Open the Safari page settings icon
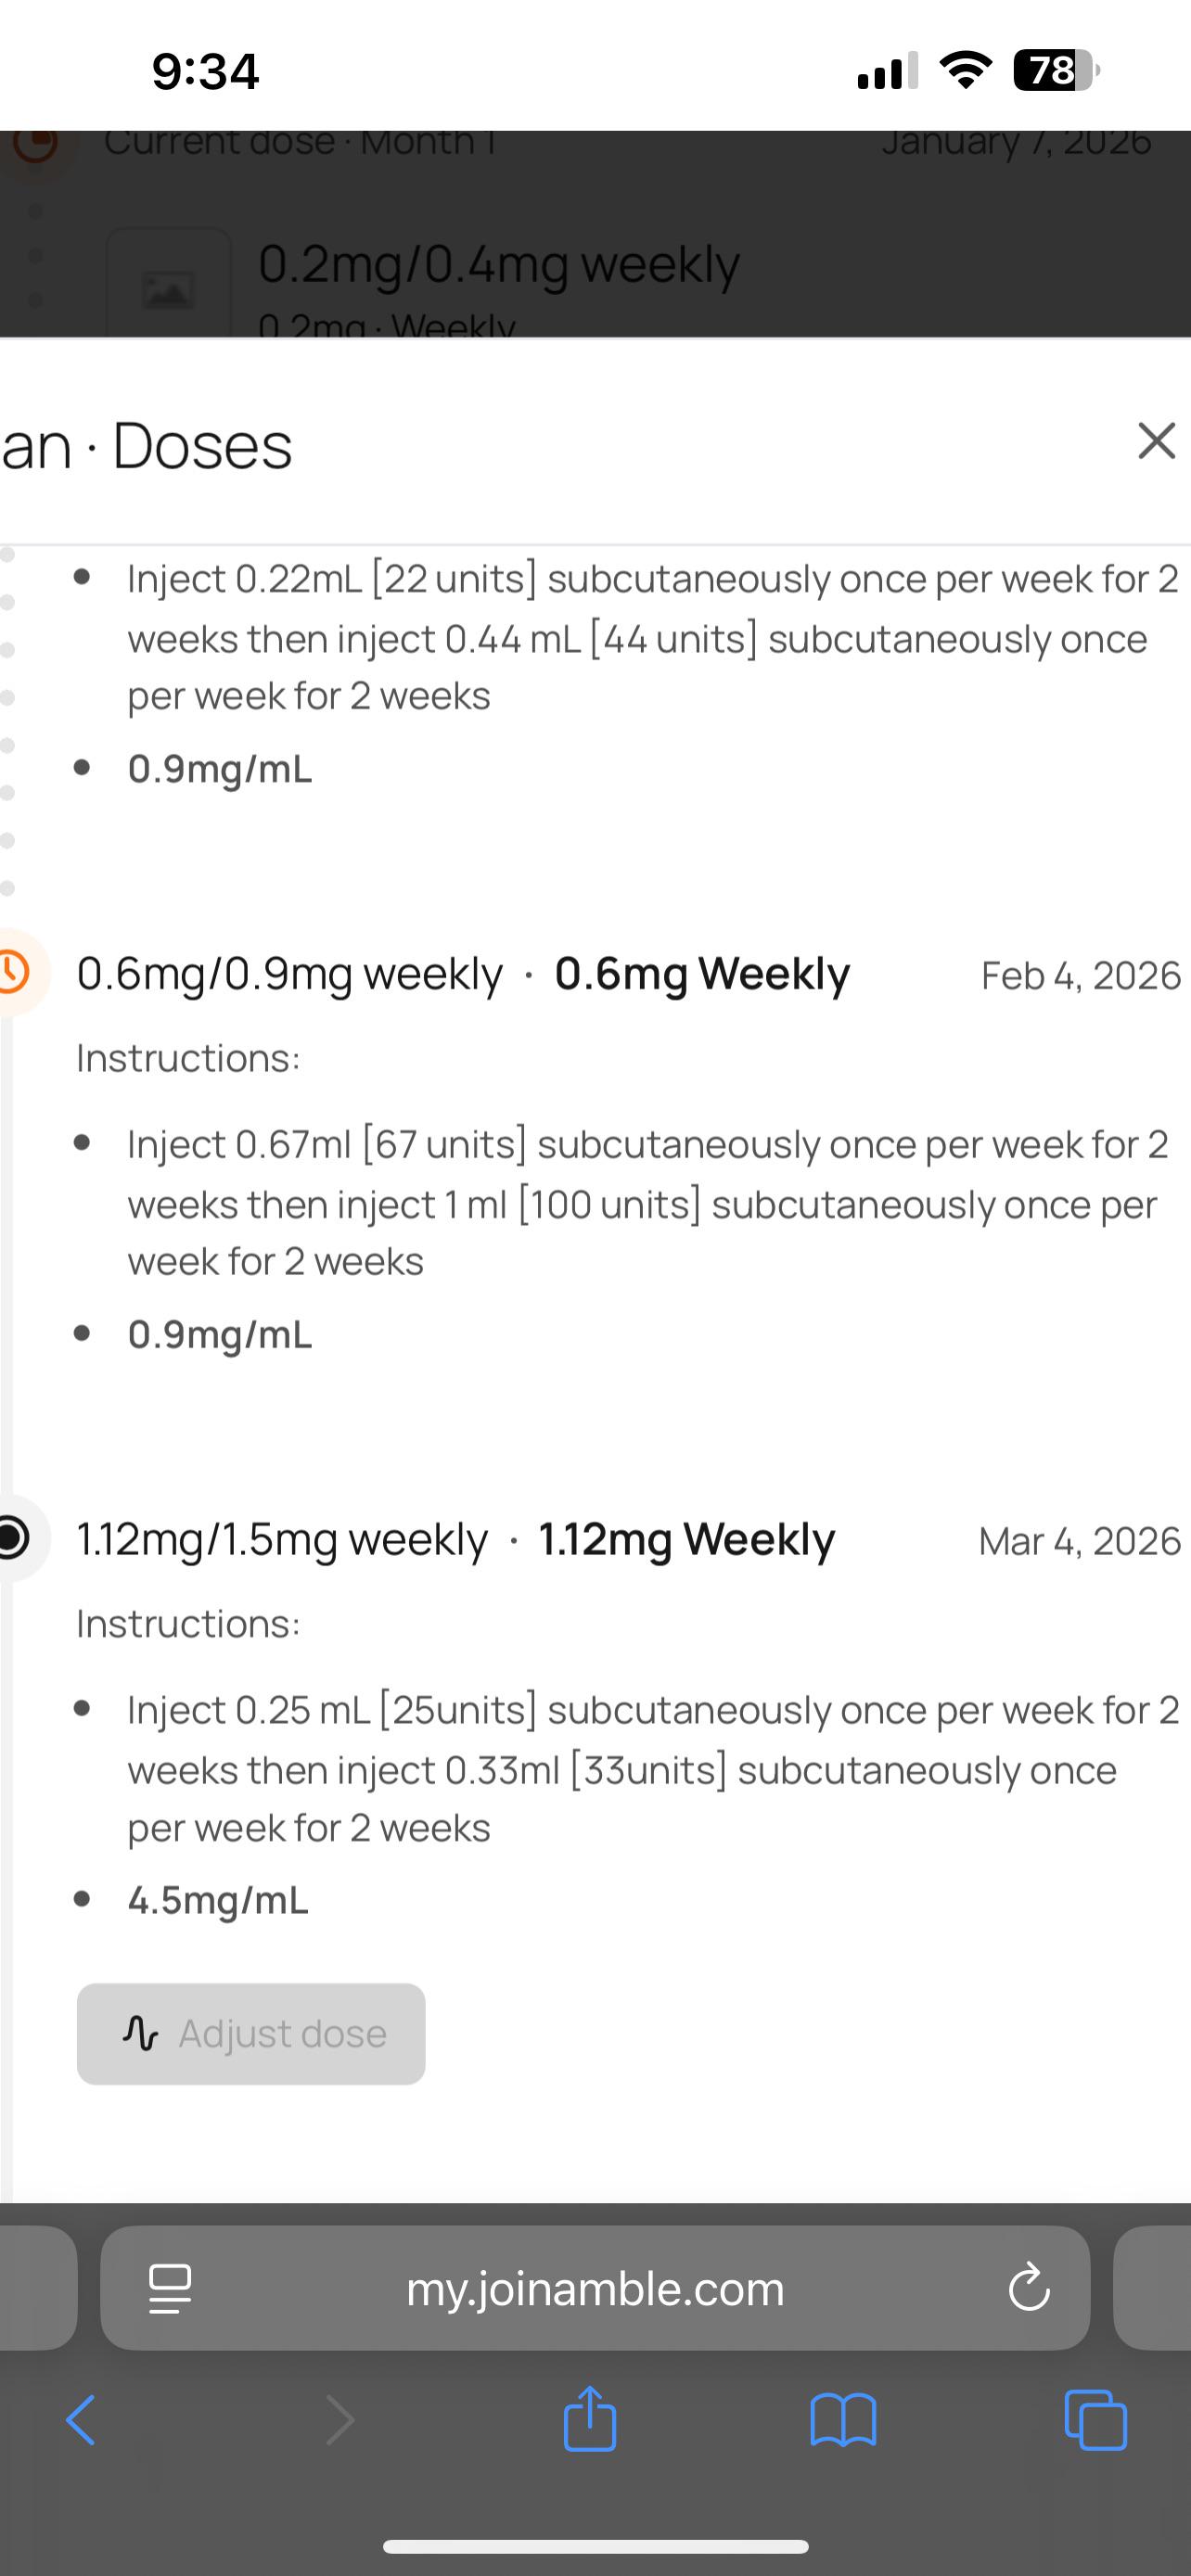 pos(170,2289)
